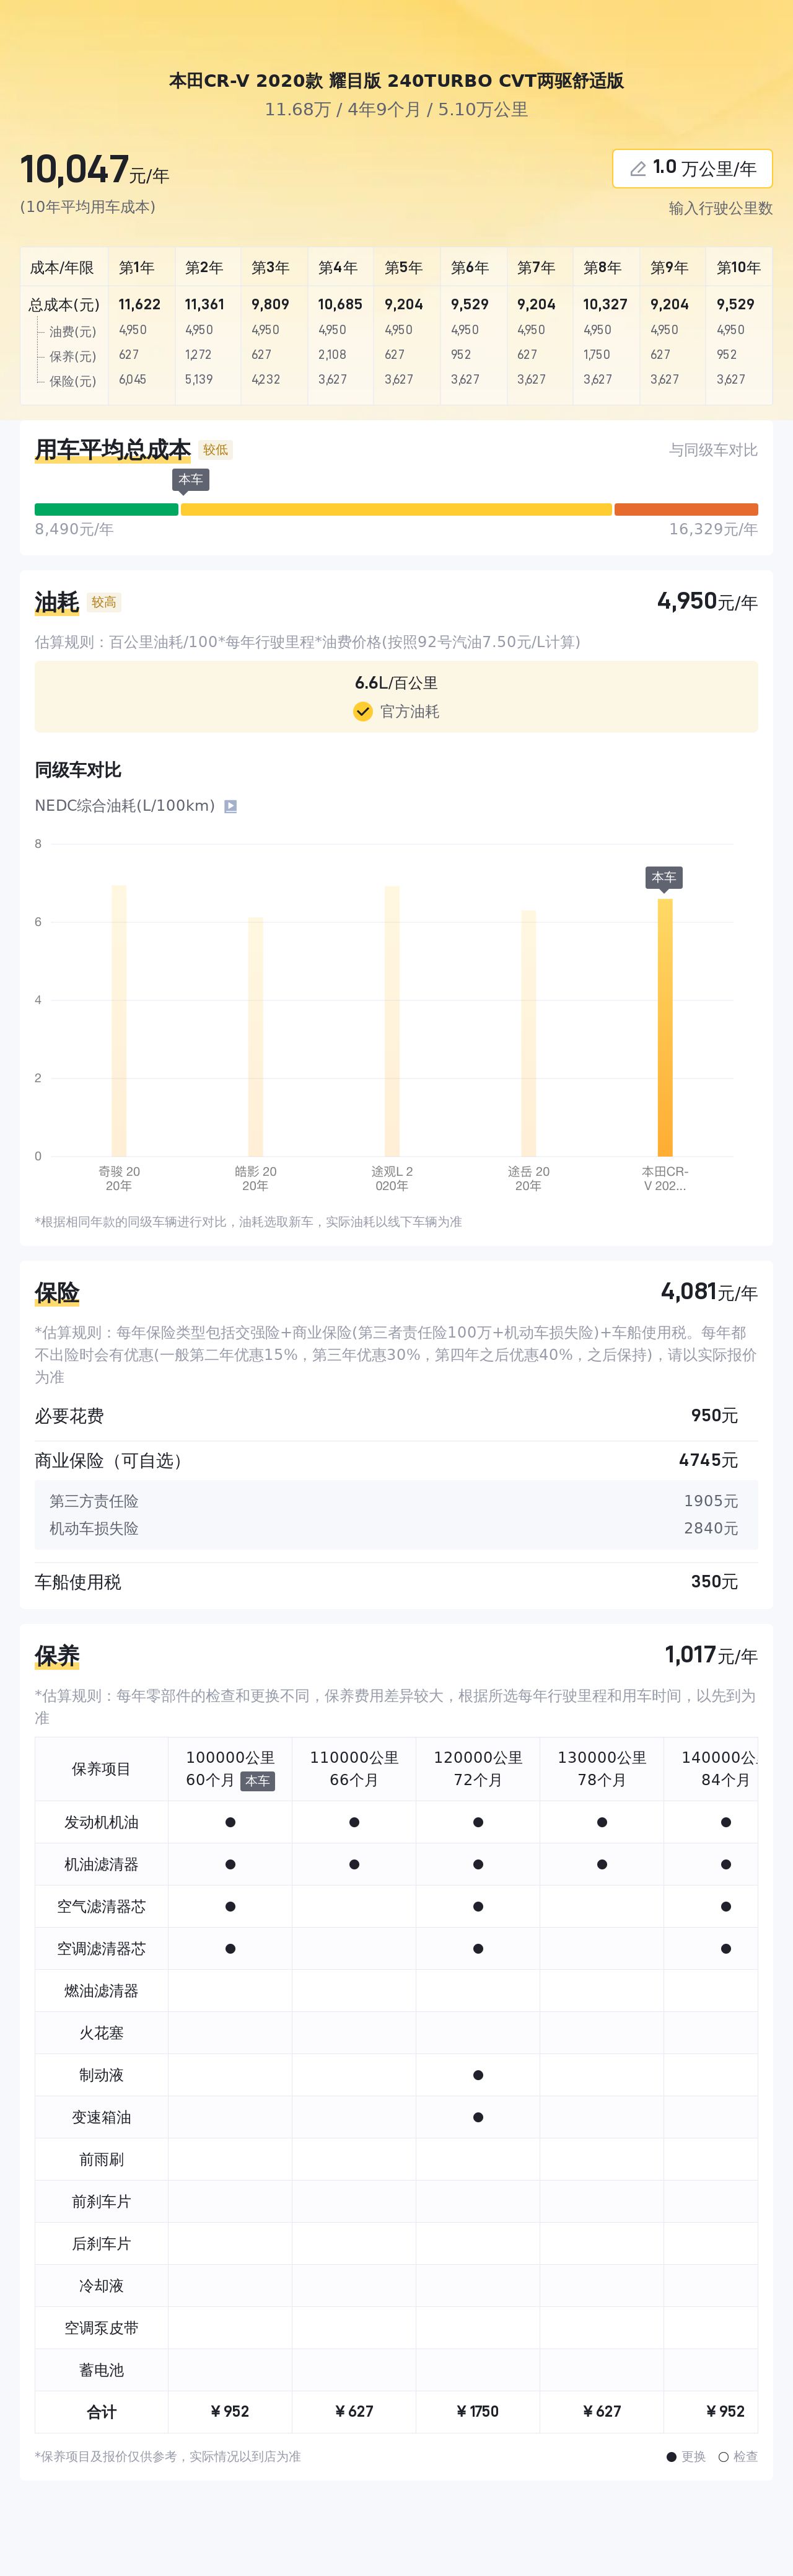Viewport: 793px width, 2576px height.
Task: Click the 空调滤清器芯 dot under 100000公里 column
Action: click(x=230, y=1948)
